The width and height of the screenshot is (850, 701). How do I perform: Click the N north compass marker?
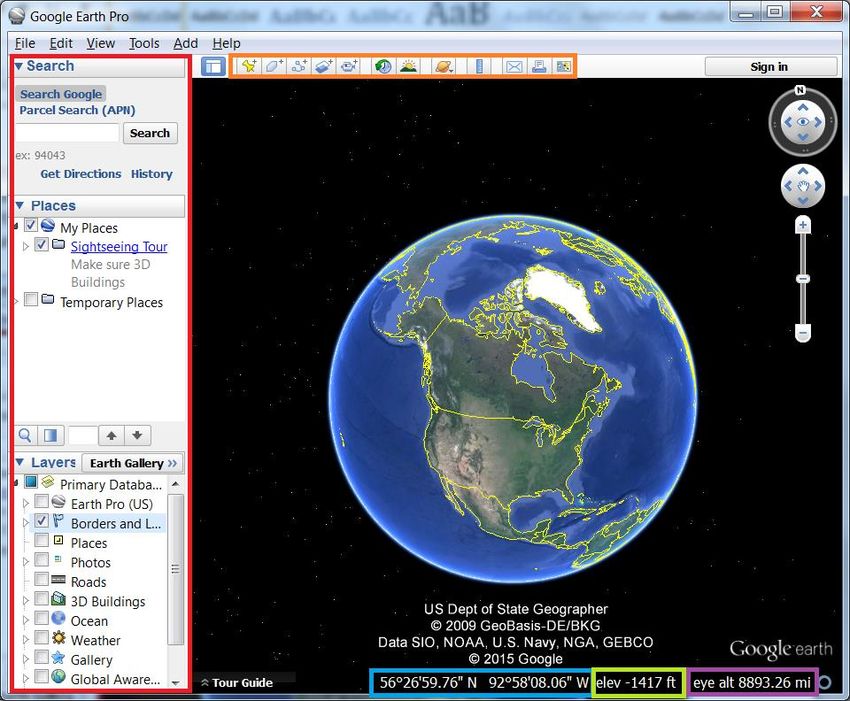point(801,90)
